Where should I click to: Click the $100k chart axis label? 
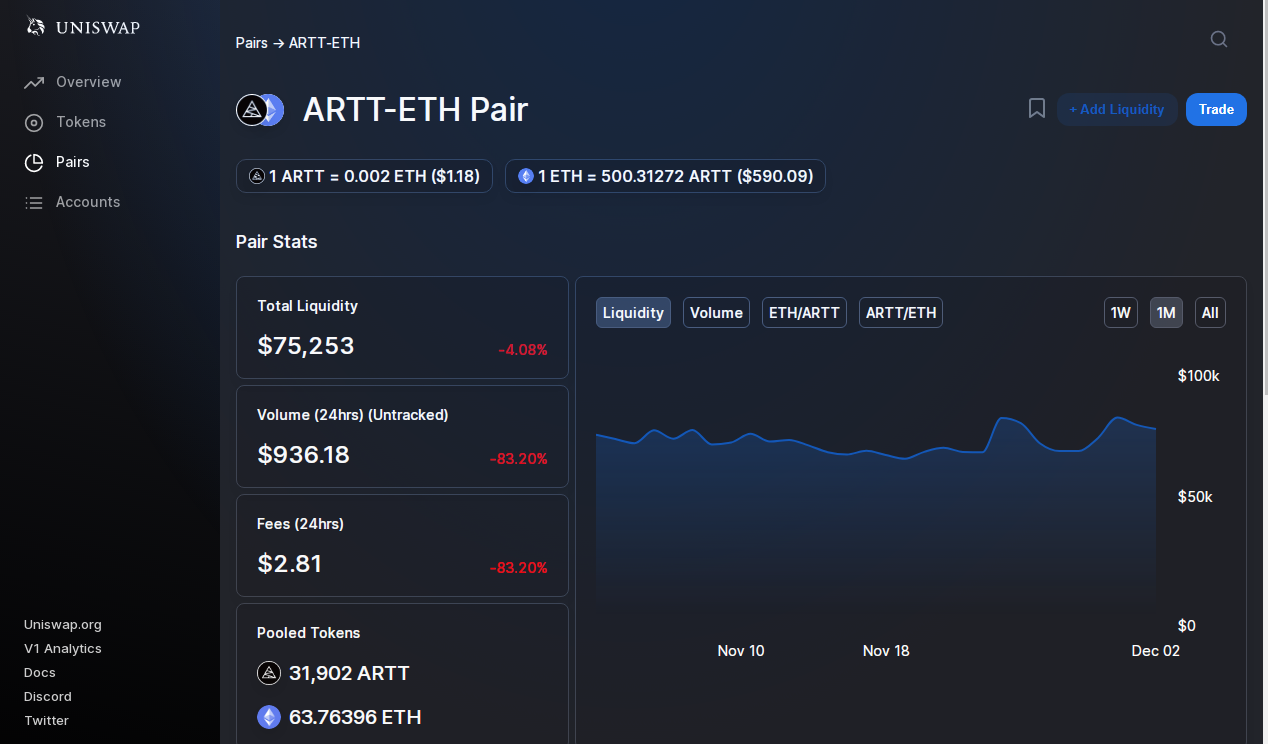coord(1199,376)
